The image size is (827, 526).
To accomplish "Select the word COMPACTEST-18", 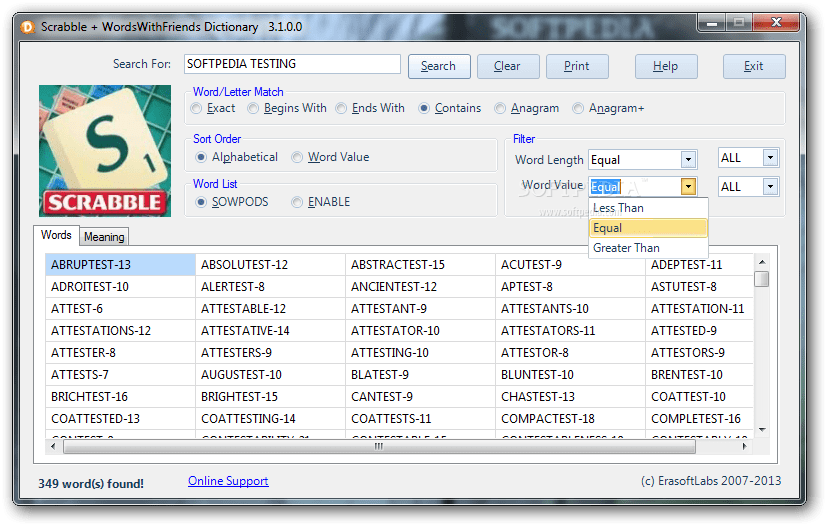I will point(570,419).
